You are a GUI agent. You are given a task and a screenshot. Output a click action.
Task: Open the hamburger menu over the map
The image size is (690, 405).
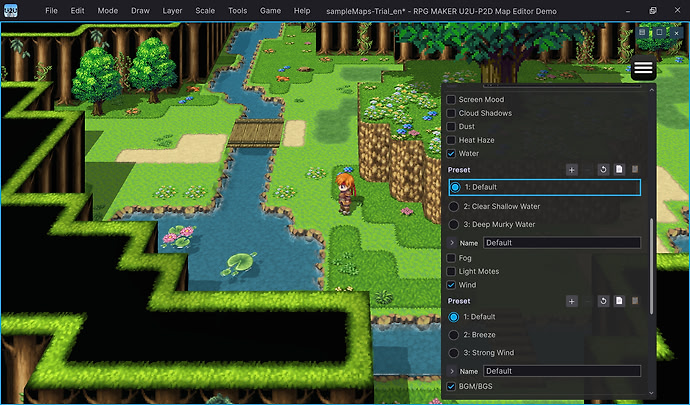643,68
